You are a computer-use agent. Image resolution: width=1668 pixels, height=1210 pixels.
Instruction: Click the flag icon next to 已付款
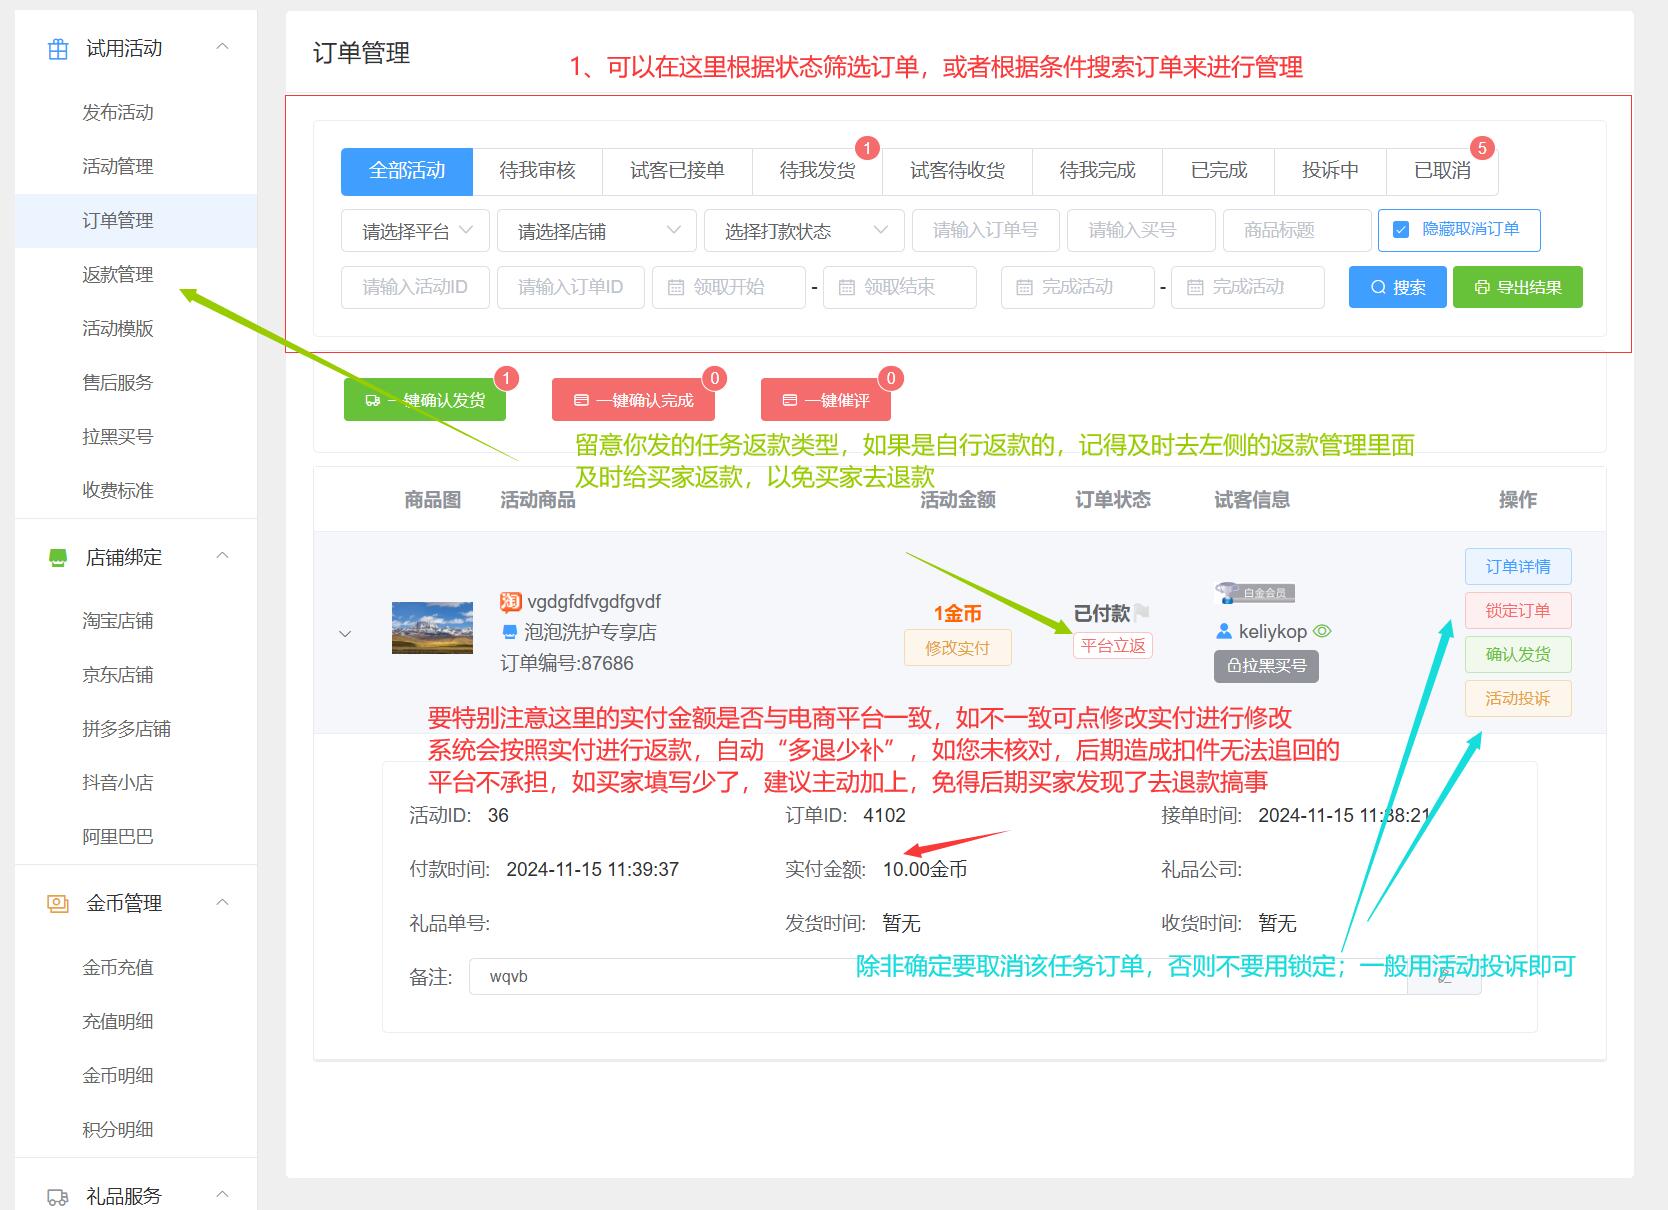click(1142, 613)
